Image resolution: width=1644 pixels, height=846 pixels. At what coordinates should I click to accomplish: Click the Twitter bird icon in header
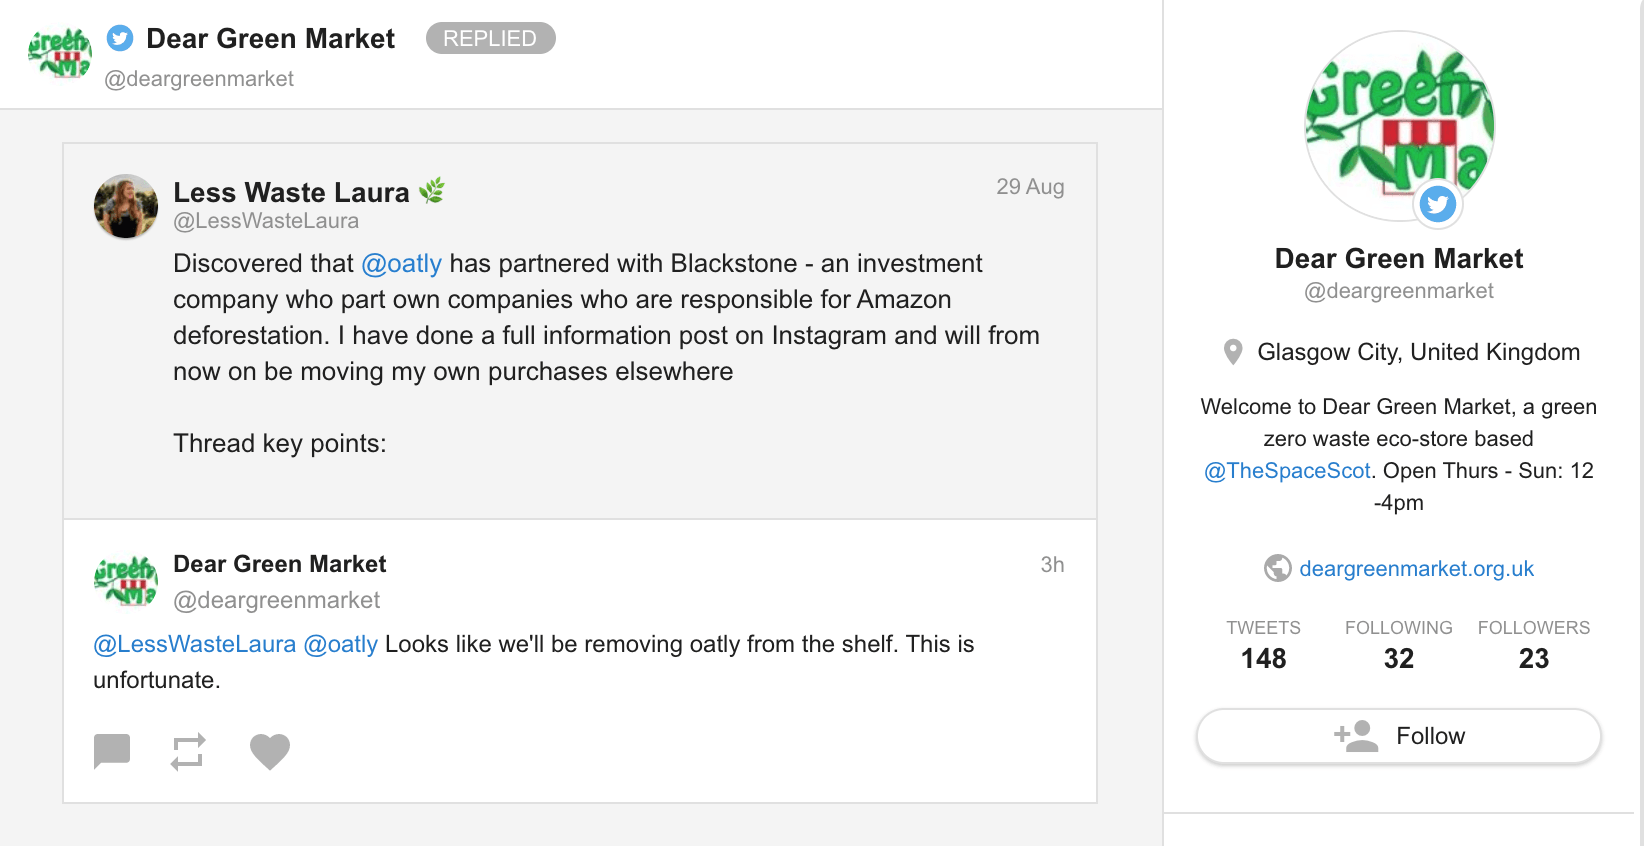(x=120, y=38)
